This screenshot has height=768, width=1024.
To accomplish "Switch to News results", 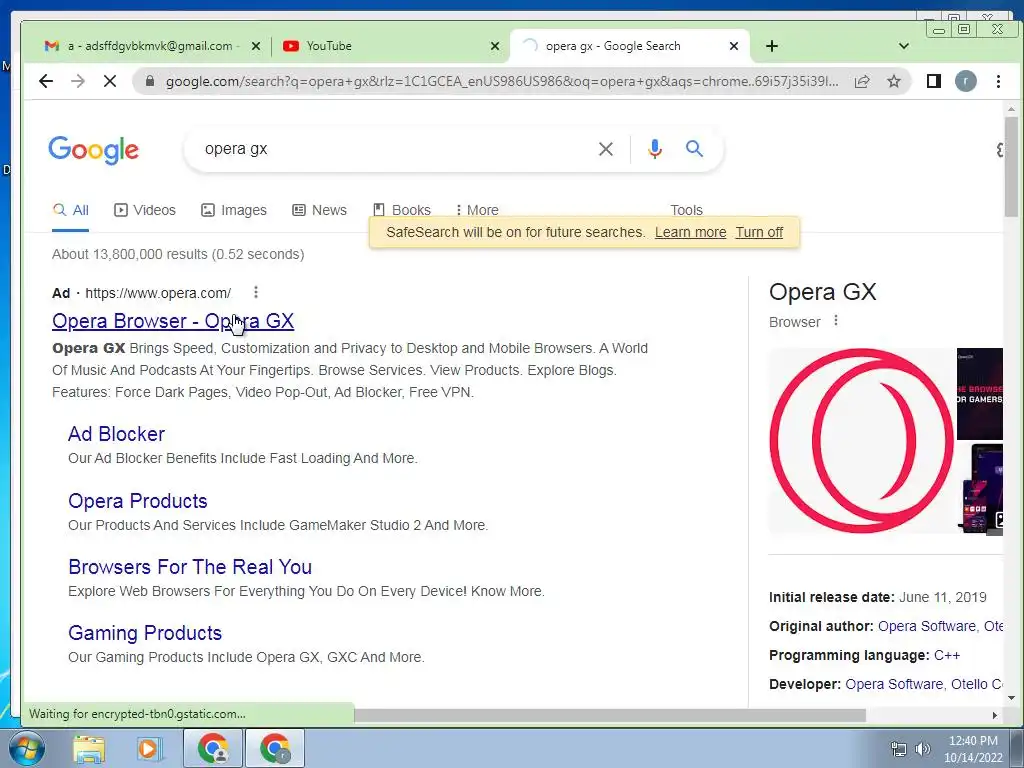I will [x=319, y=210].
